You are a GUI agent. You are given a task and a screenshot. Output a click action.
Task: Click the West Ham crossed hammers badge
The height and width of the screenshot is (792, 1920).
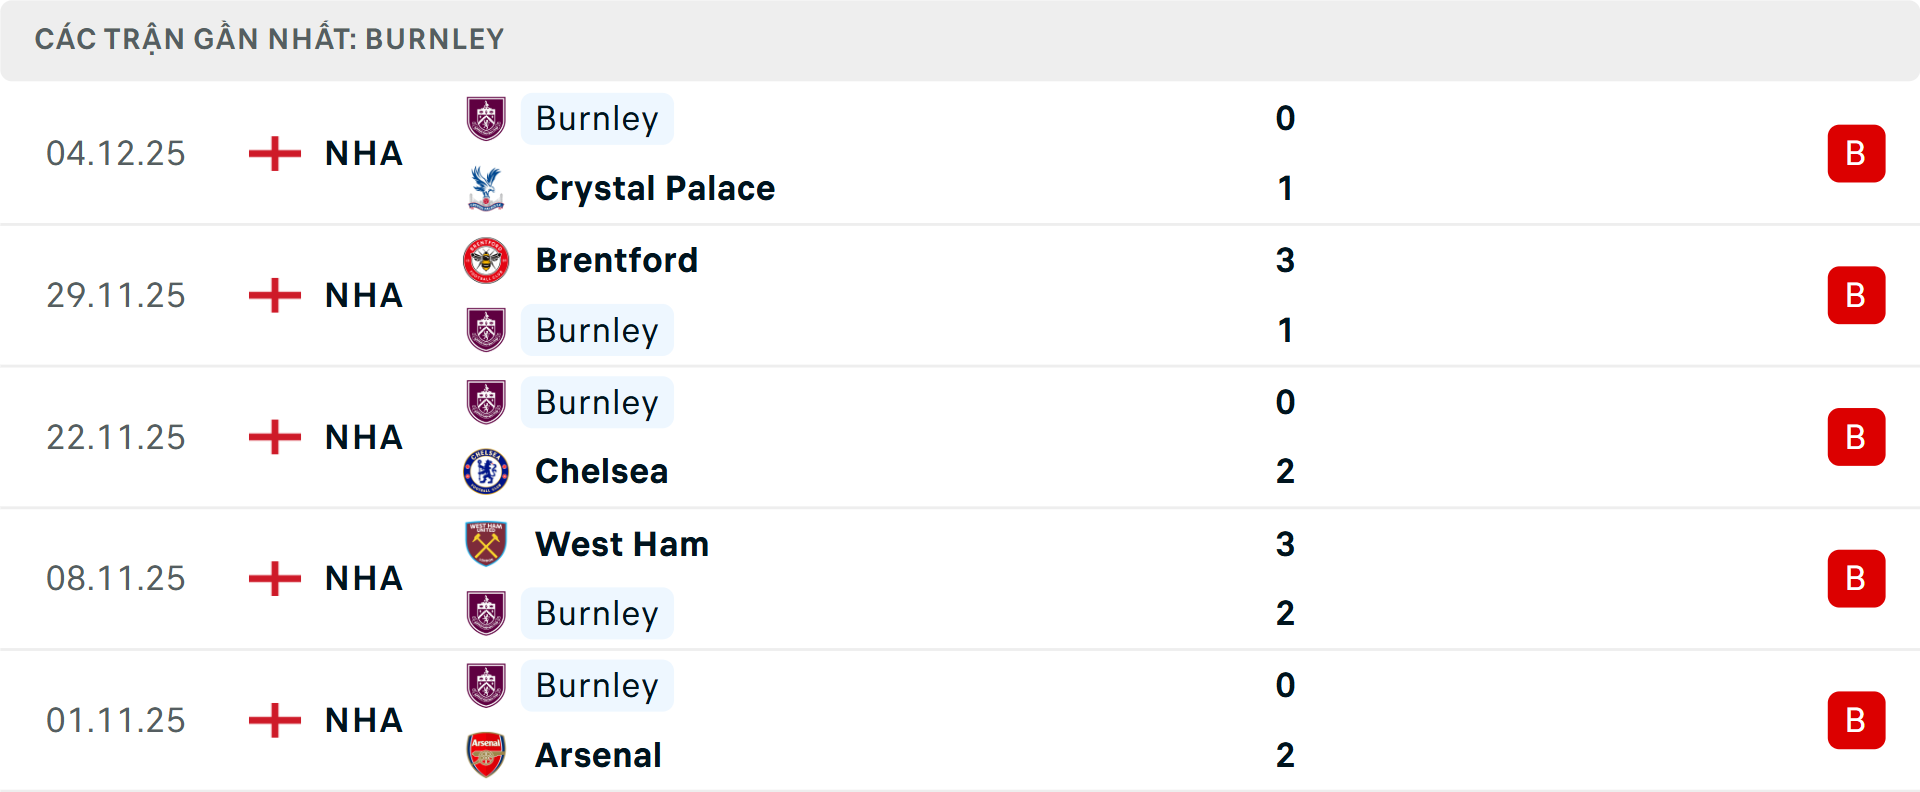(487, 545)
